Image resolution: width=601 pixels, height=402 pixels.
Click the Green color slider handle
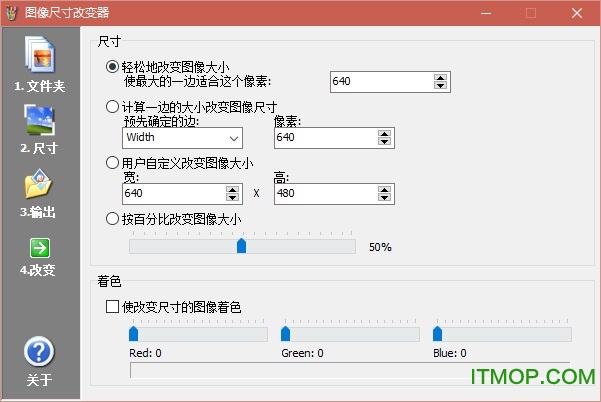click(x=286, y=333)
